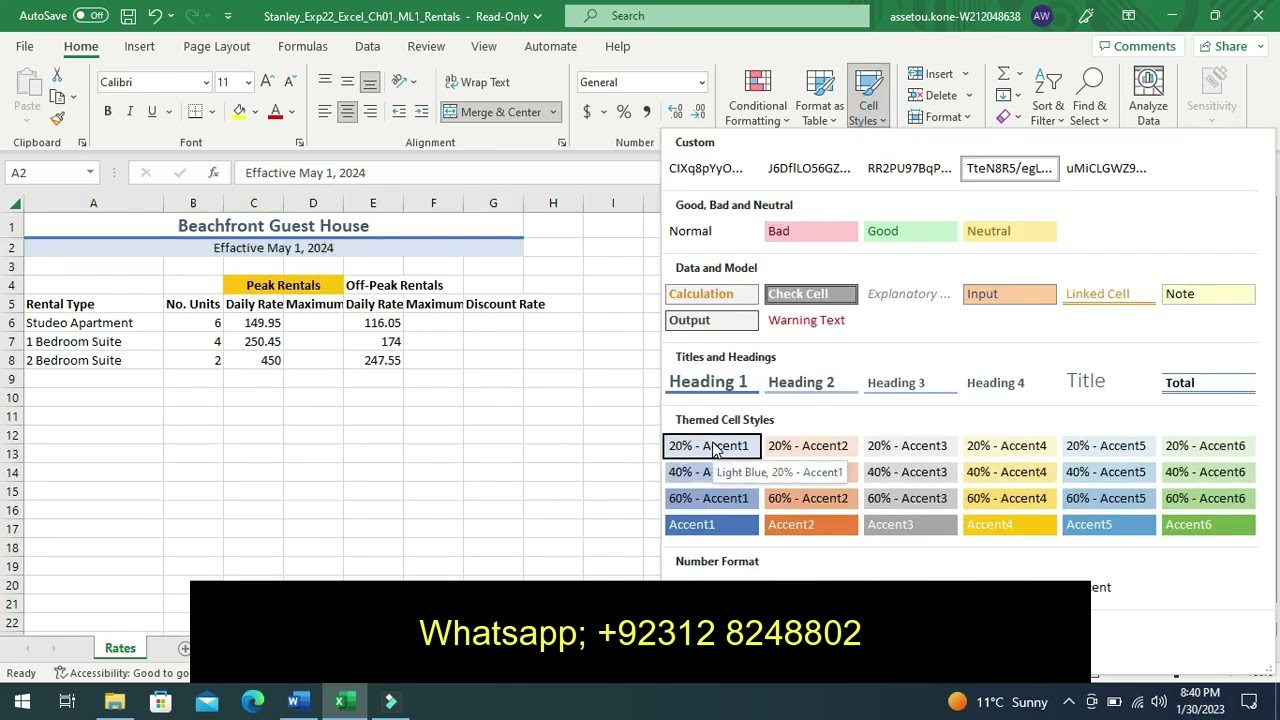Screen dimensions: 1280x720
Task: Click Accounting Number Format dollar icon
Action: coord(587,112)
